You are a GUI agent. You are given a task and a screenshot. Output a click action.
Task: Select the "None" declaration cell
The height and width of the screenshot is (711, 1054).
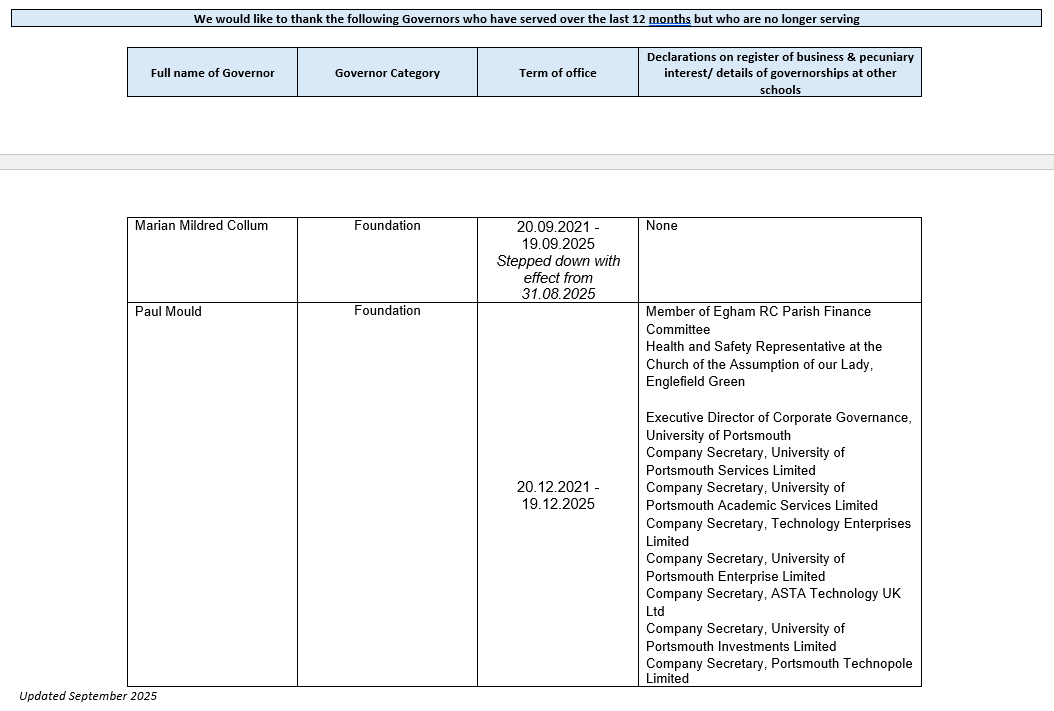click(x=661, y=226)
